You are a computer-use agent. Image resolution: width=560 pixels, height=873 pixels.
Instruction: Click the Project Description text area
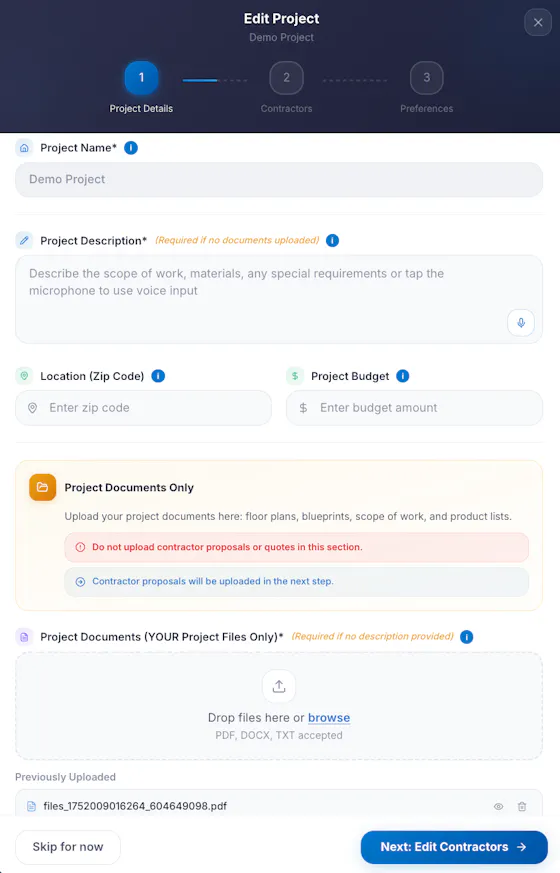pos(279,299)
